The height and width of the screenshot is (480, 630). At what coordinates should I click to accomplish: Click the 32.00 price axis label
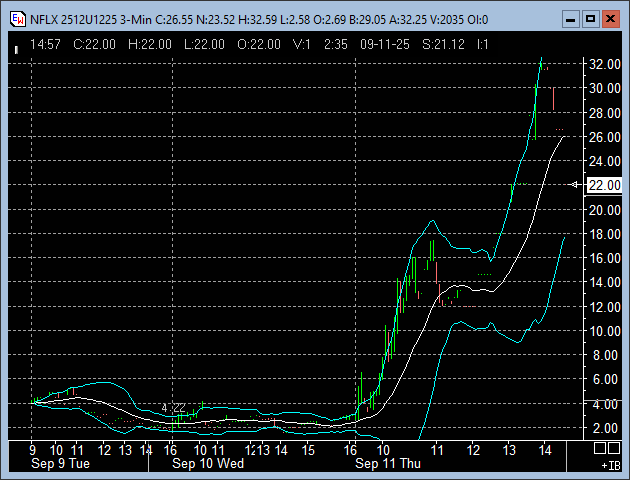[x=604, y=64]
